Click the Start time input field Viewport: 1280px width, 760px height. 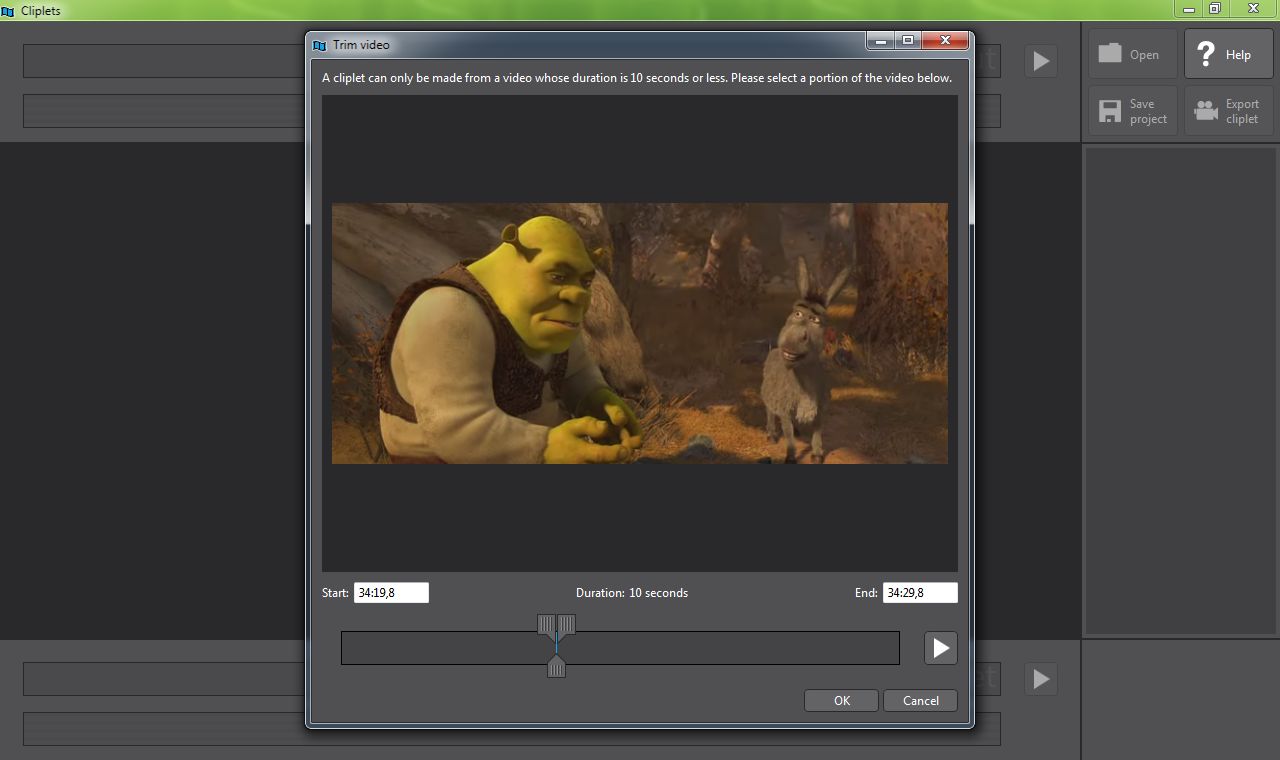[x=391, y=593]
